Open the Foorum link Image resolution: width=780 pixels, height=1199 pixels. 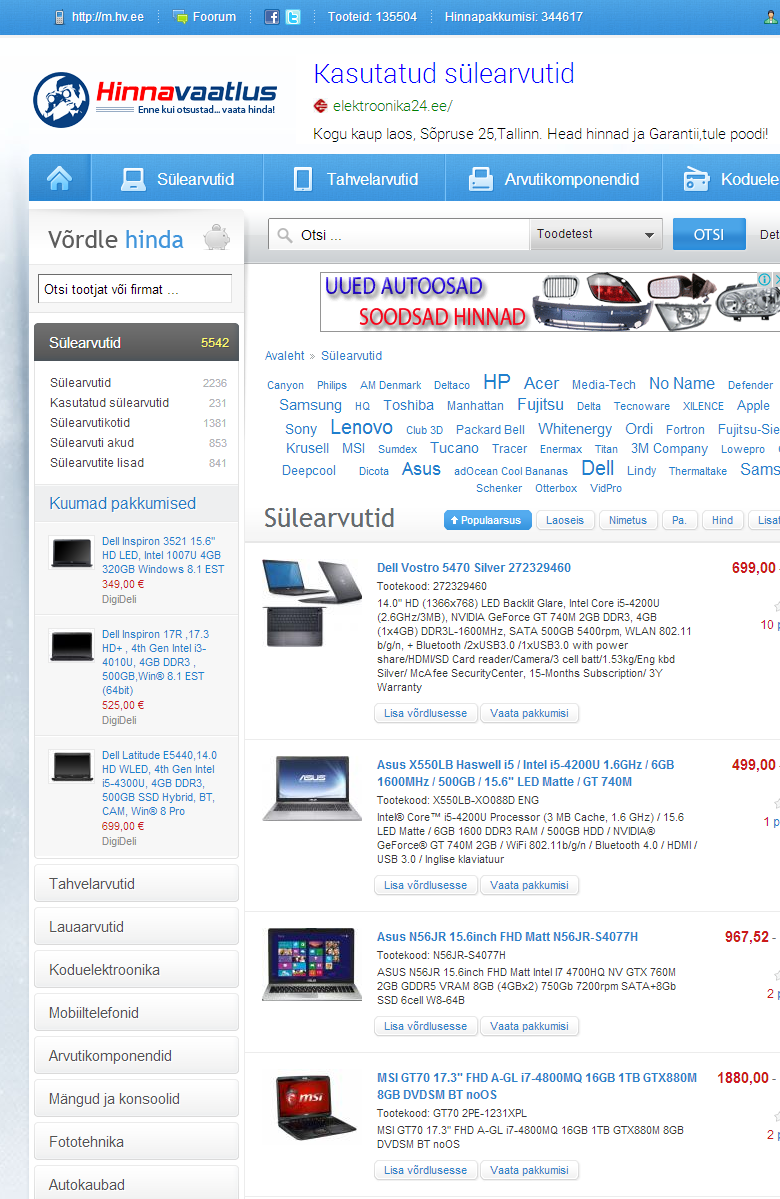click(x=205, y=17)
